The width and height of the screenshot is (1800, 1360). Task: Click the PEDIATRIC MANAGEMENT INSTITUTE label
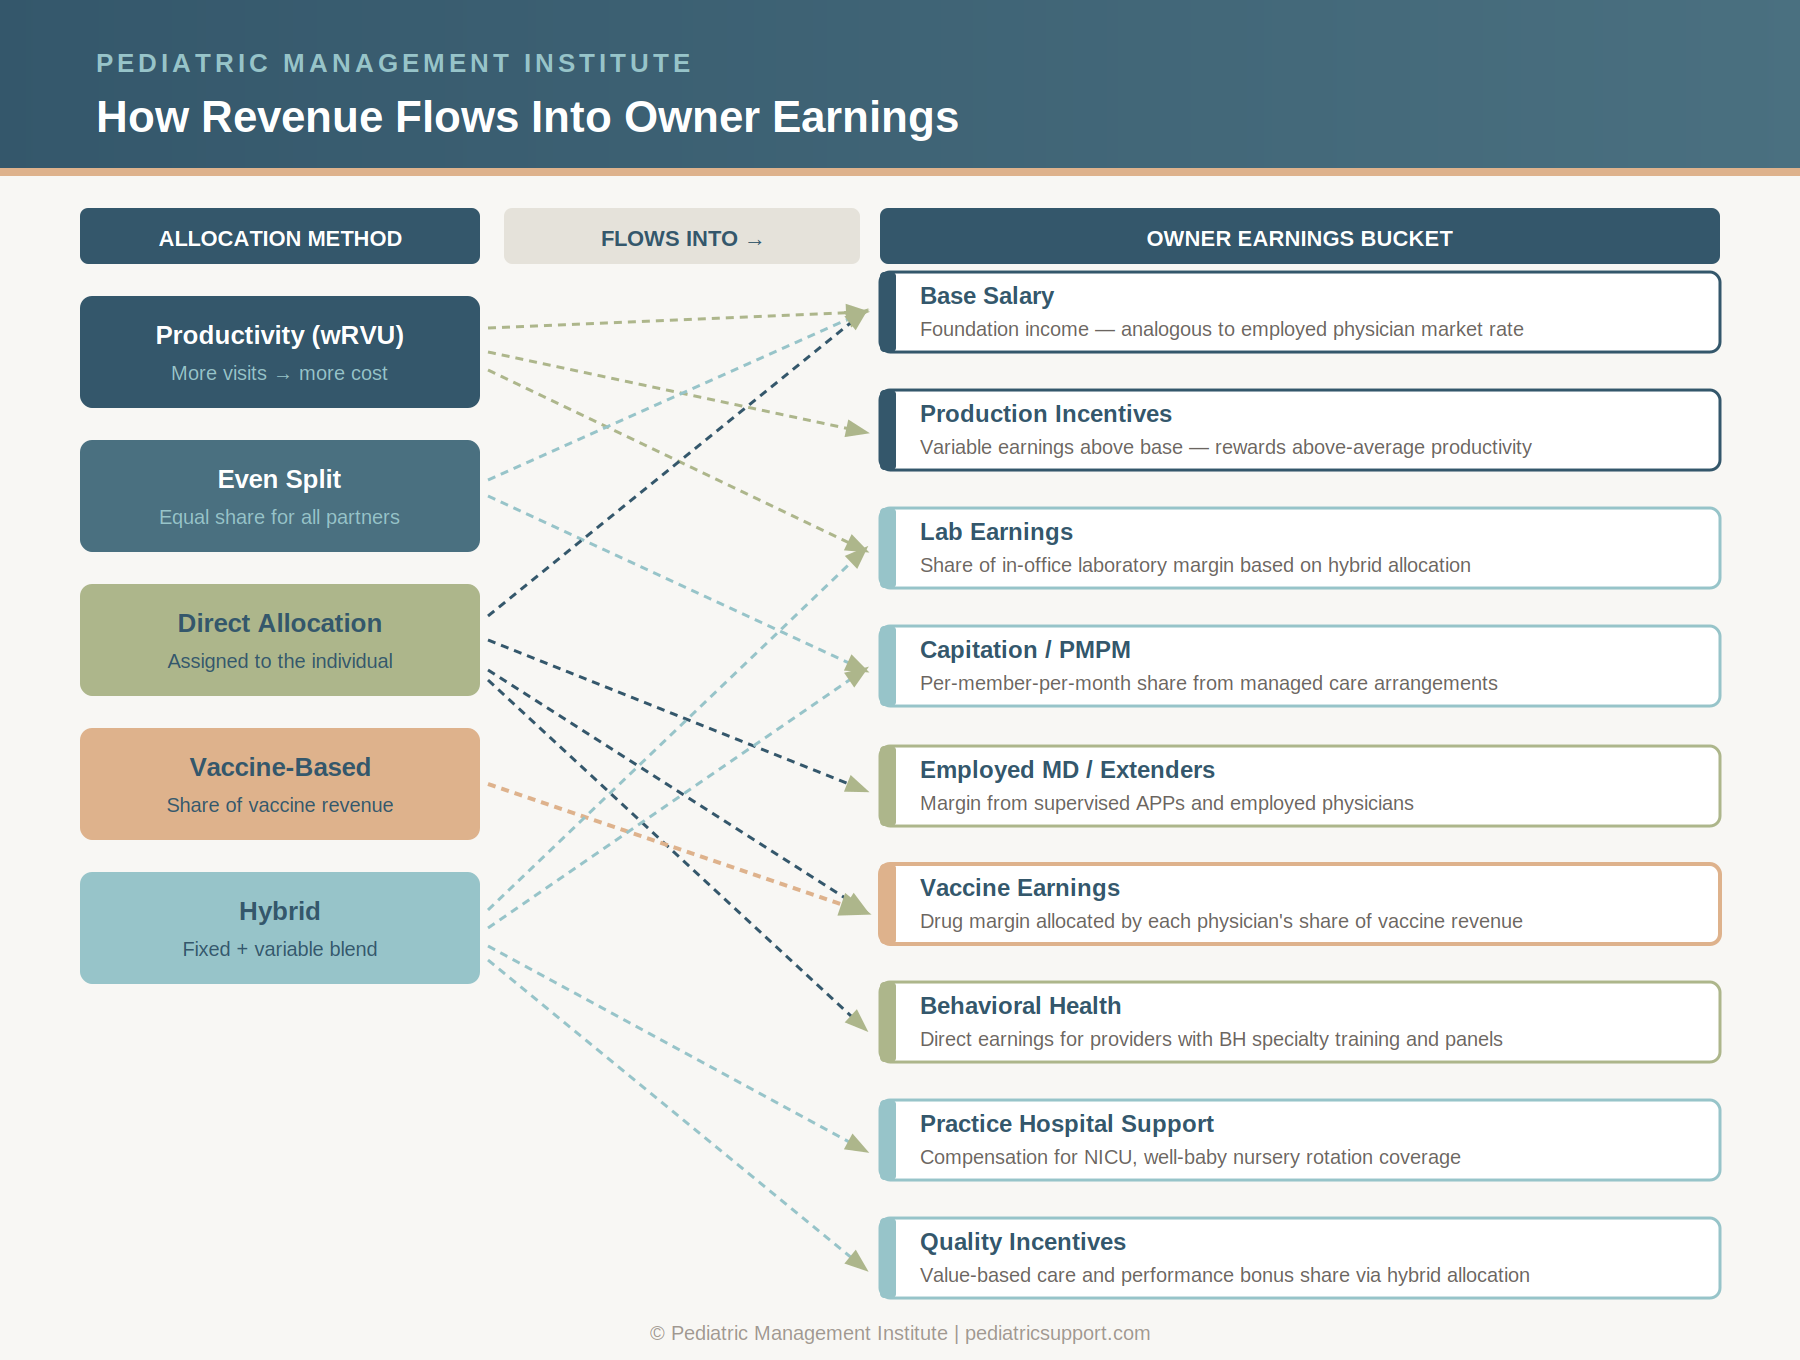pos(393,62)
